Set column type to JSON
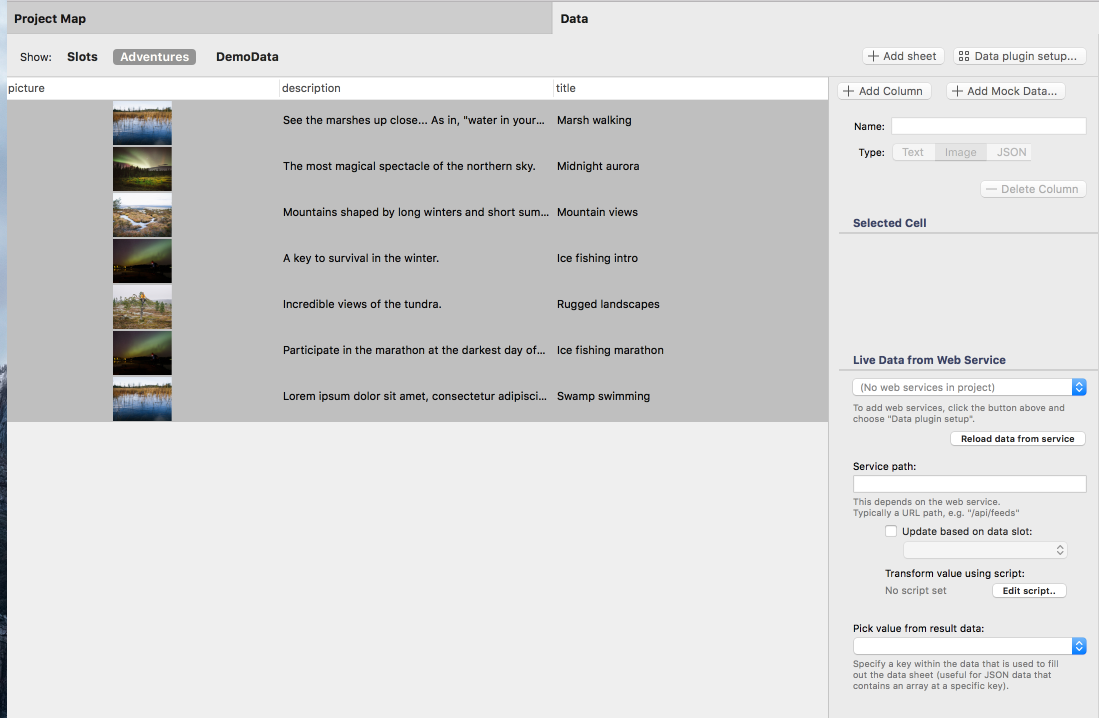Viewport: 1099px width, 718px height. pyautogui.click(x=1010, y=152)
